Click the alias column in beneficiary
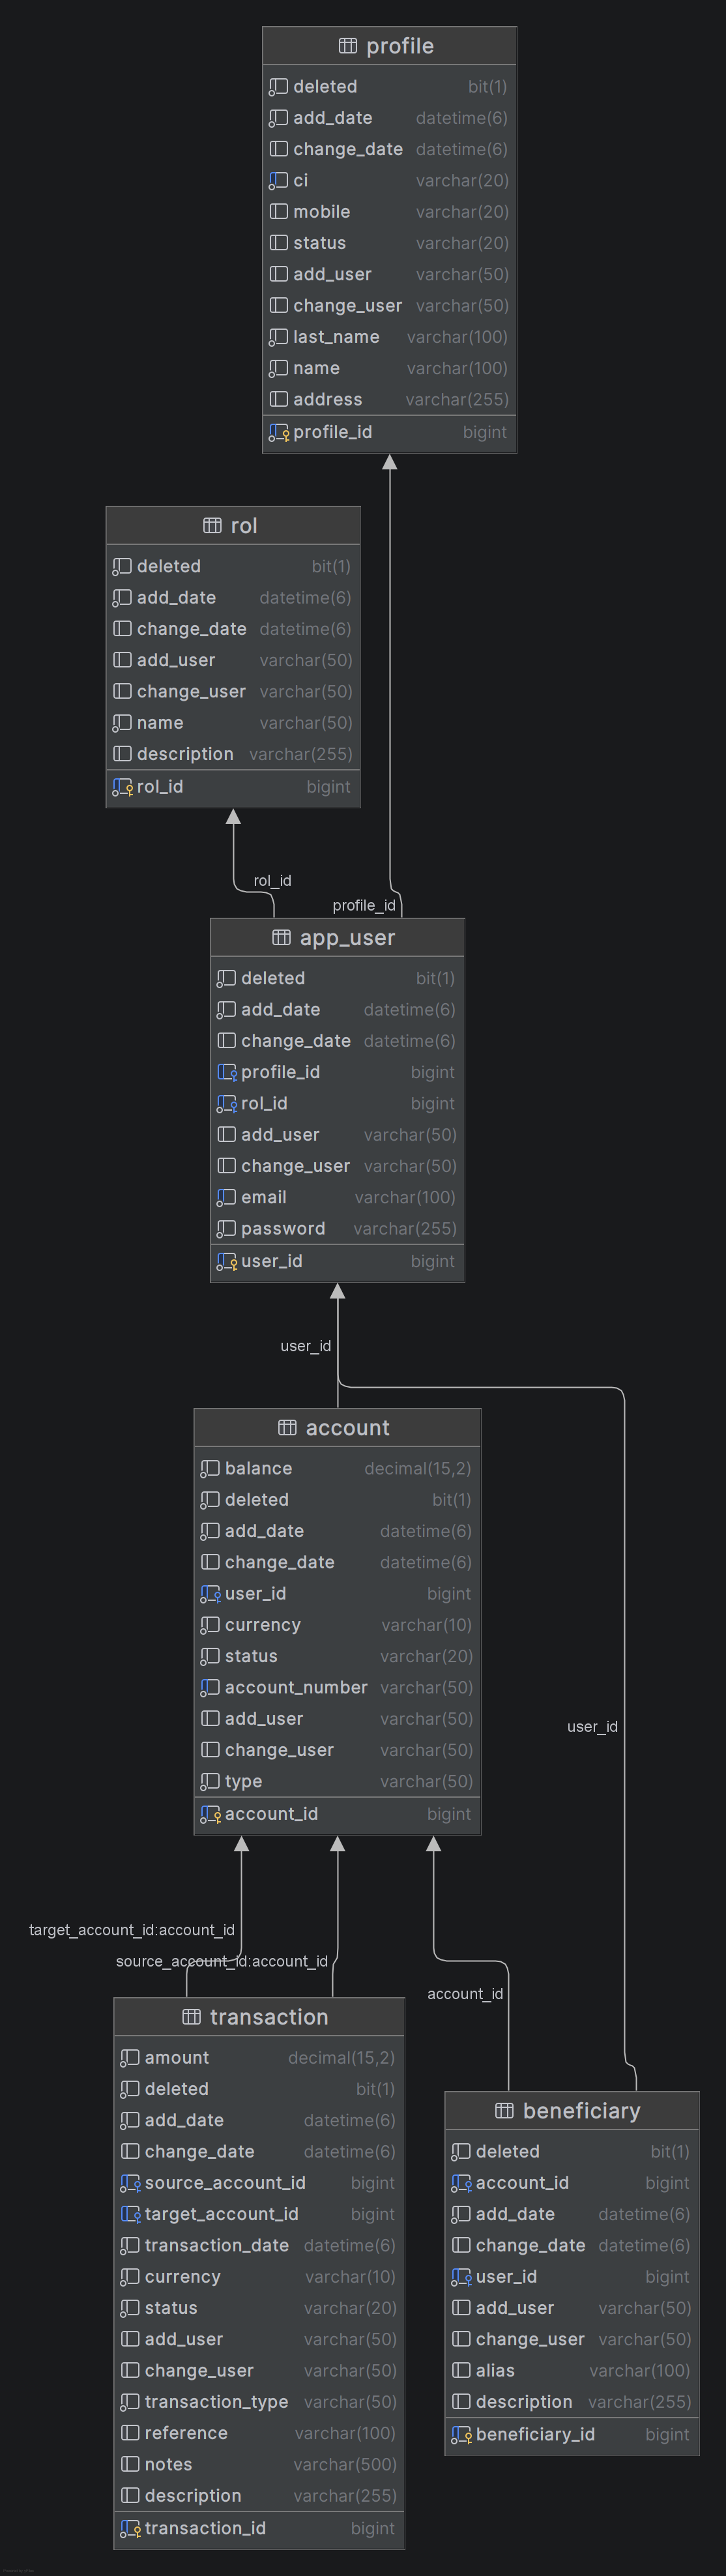 (x=571, y=2370)
